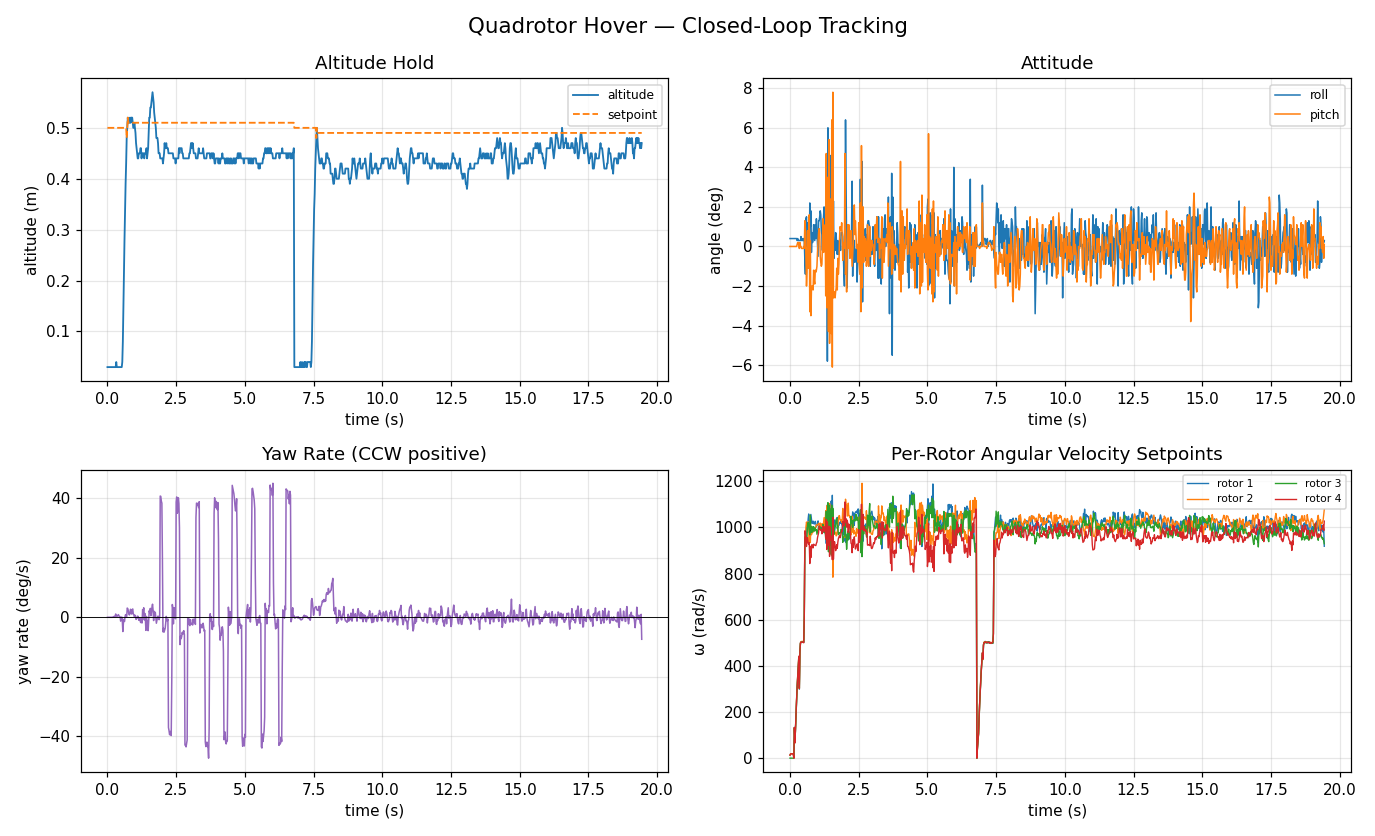Click the 'Per-Rotor Angular Velocity Setpoints' title
The height and width of the screenshot is (836, 1375).
[1057, 454]
